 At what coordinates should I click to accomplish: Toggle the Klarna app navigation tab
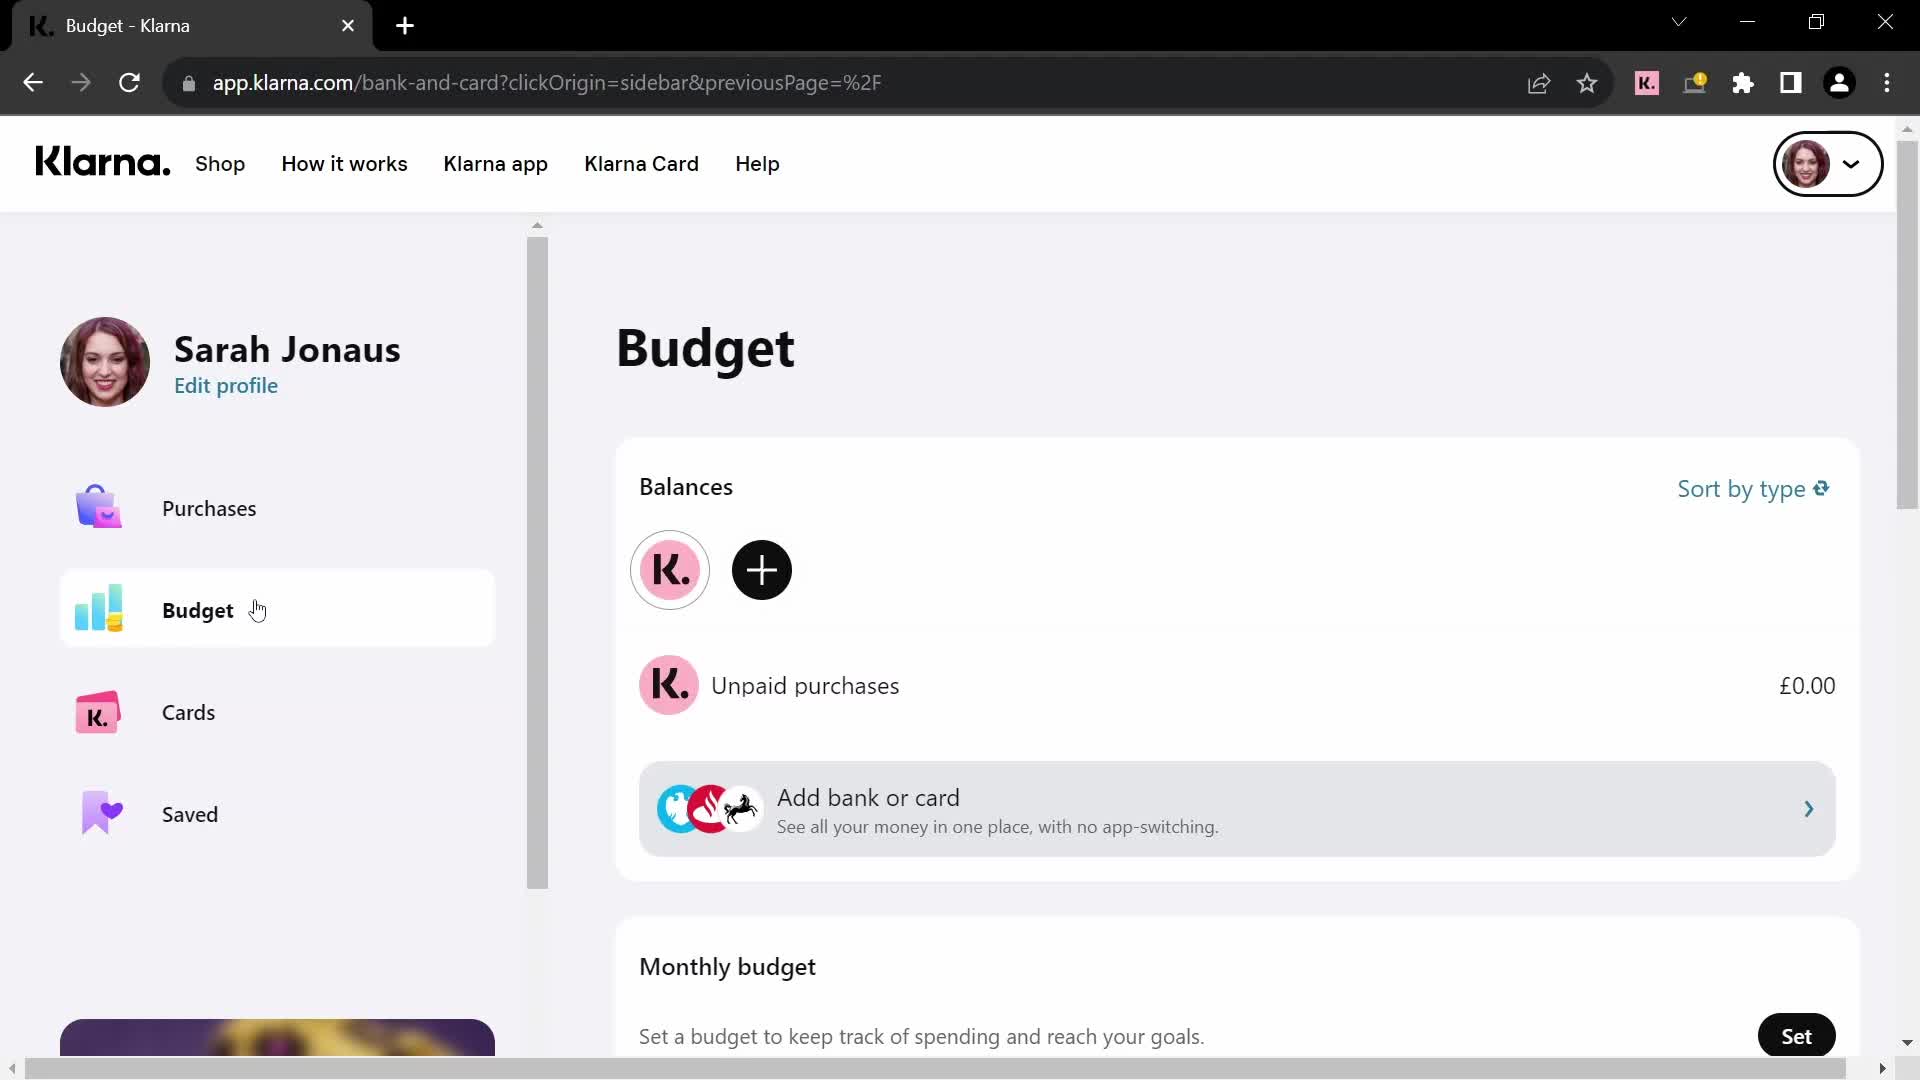point(496,164)
